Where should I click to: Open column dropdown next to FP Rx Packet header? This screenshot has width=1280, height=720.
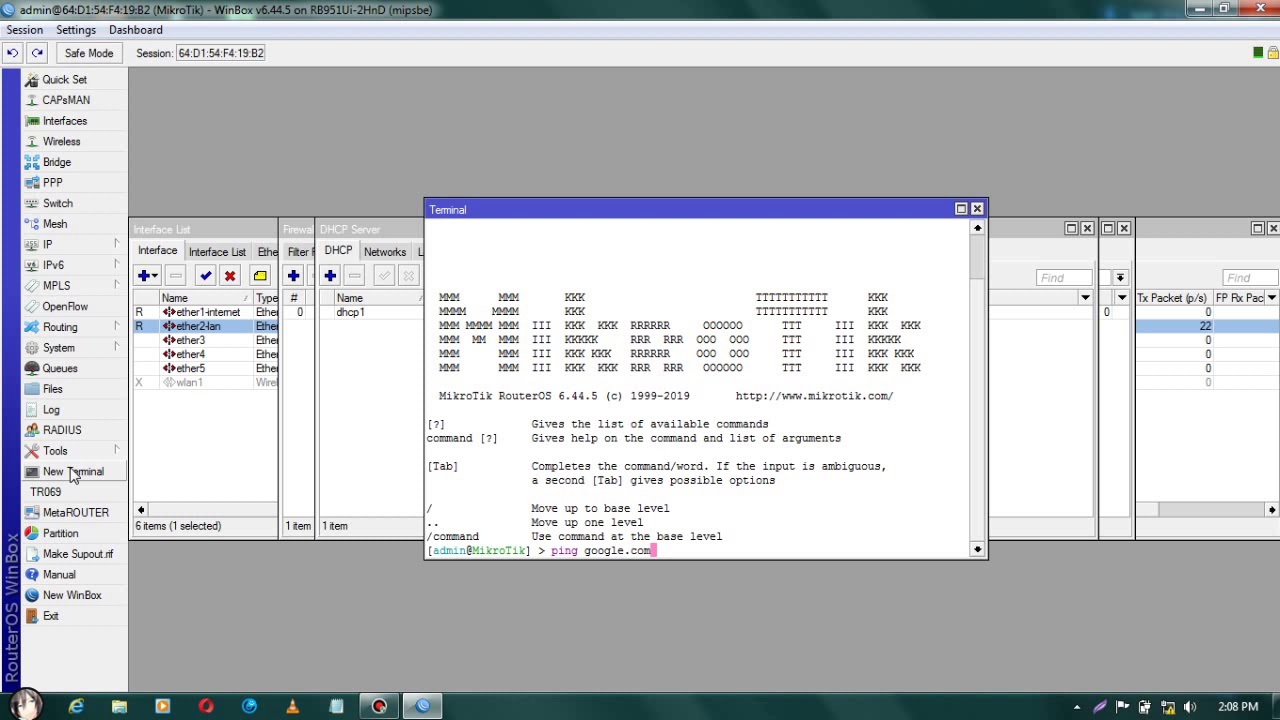pyautogui.click(x=1272, y=298)
